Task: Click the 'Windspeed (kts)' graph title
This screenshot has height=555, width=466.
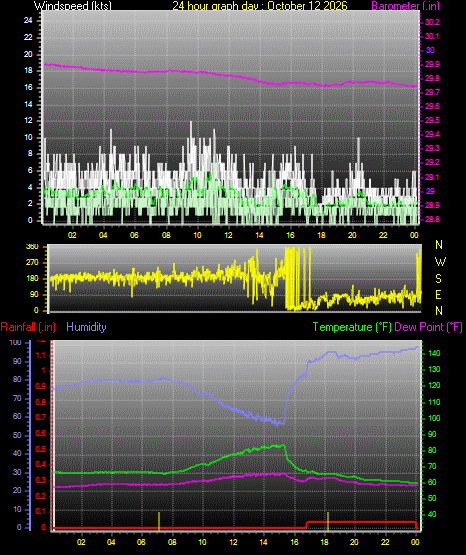Action: point(73,5)
